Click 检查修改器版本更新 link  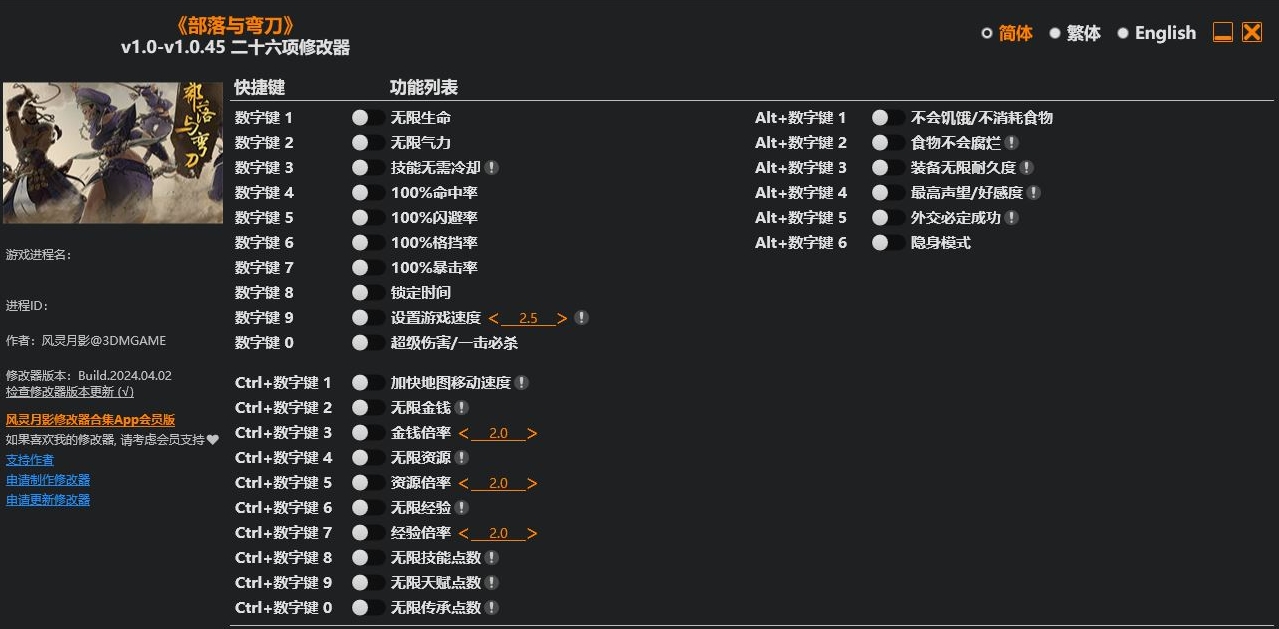(70, 391)
